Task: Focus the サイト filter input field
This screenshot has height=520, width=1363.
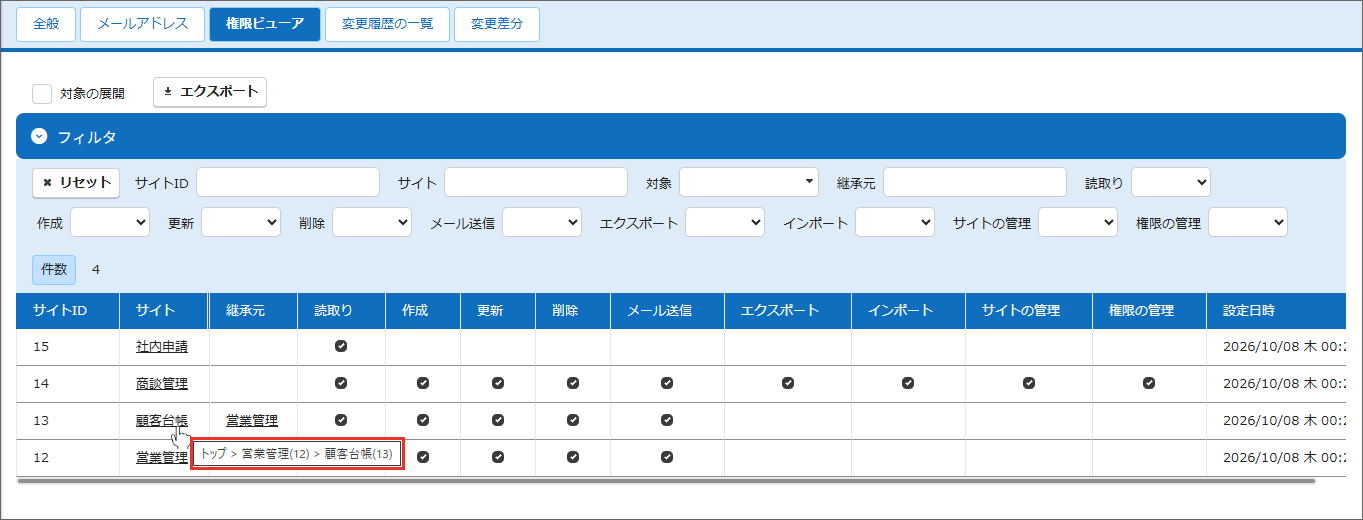Action: [x=536, y=182]
